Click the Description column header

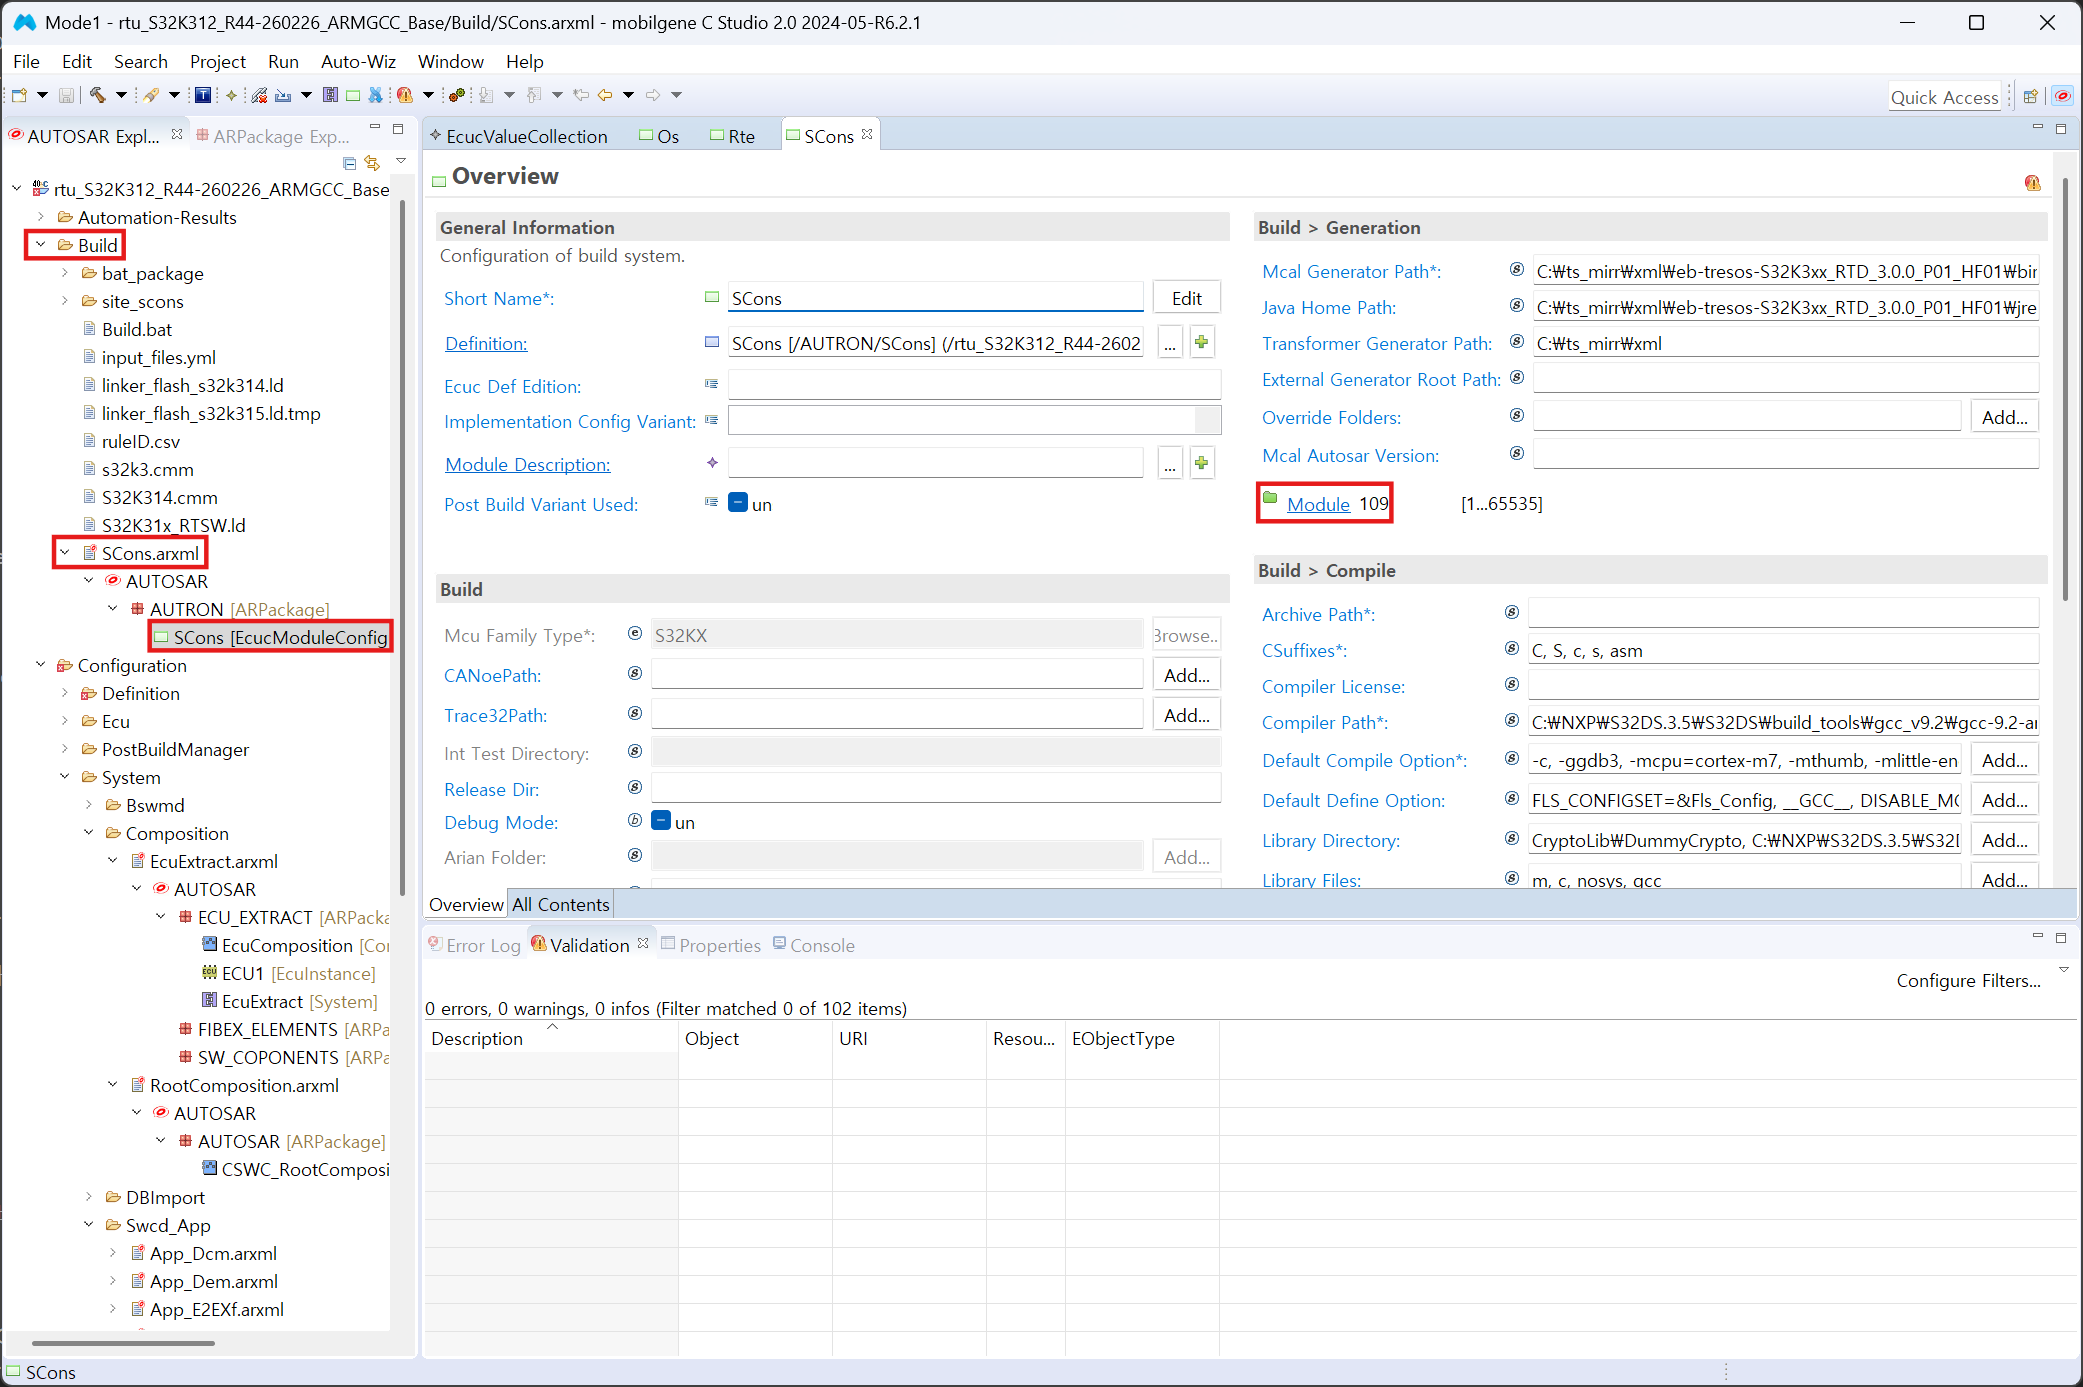coord(551,1038)
